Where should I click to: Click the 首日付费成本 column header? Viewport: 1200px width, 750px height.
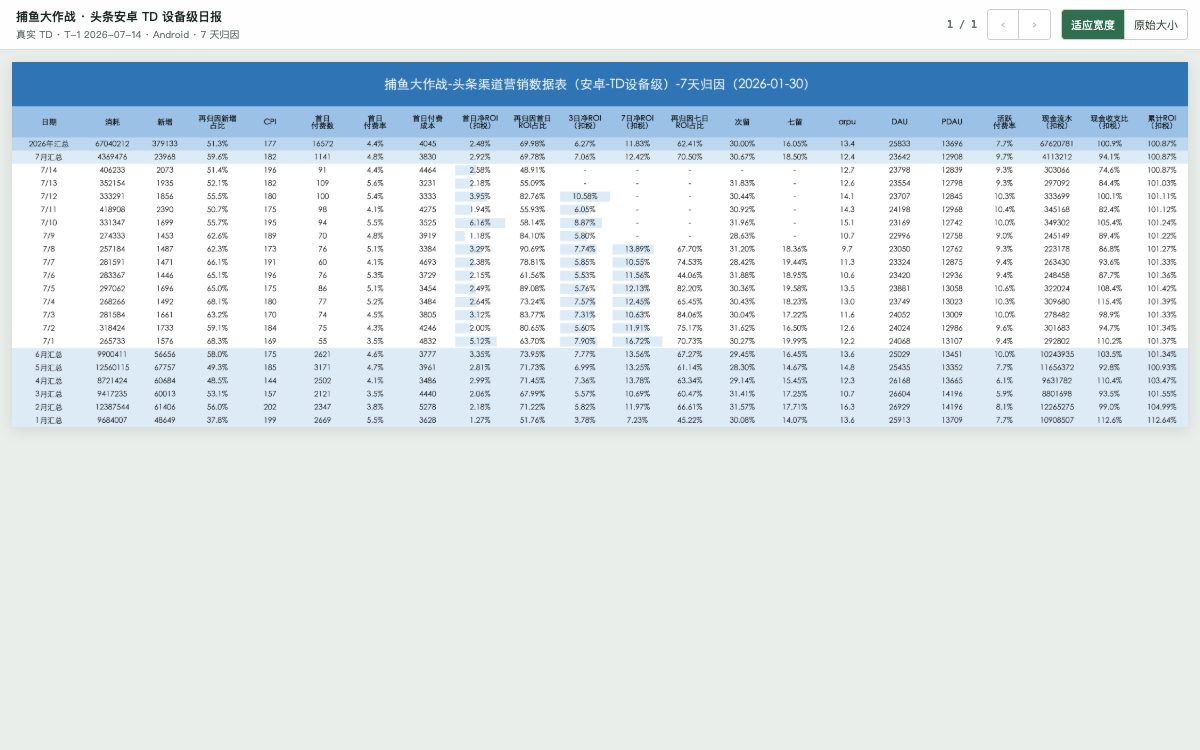point(427,122)
